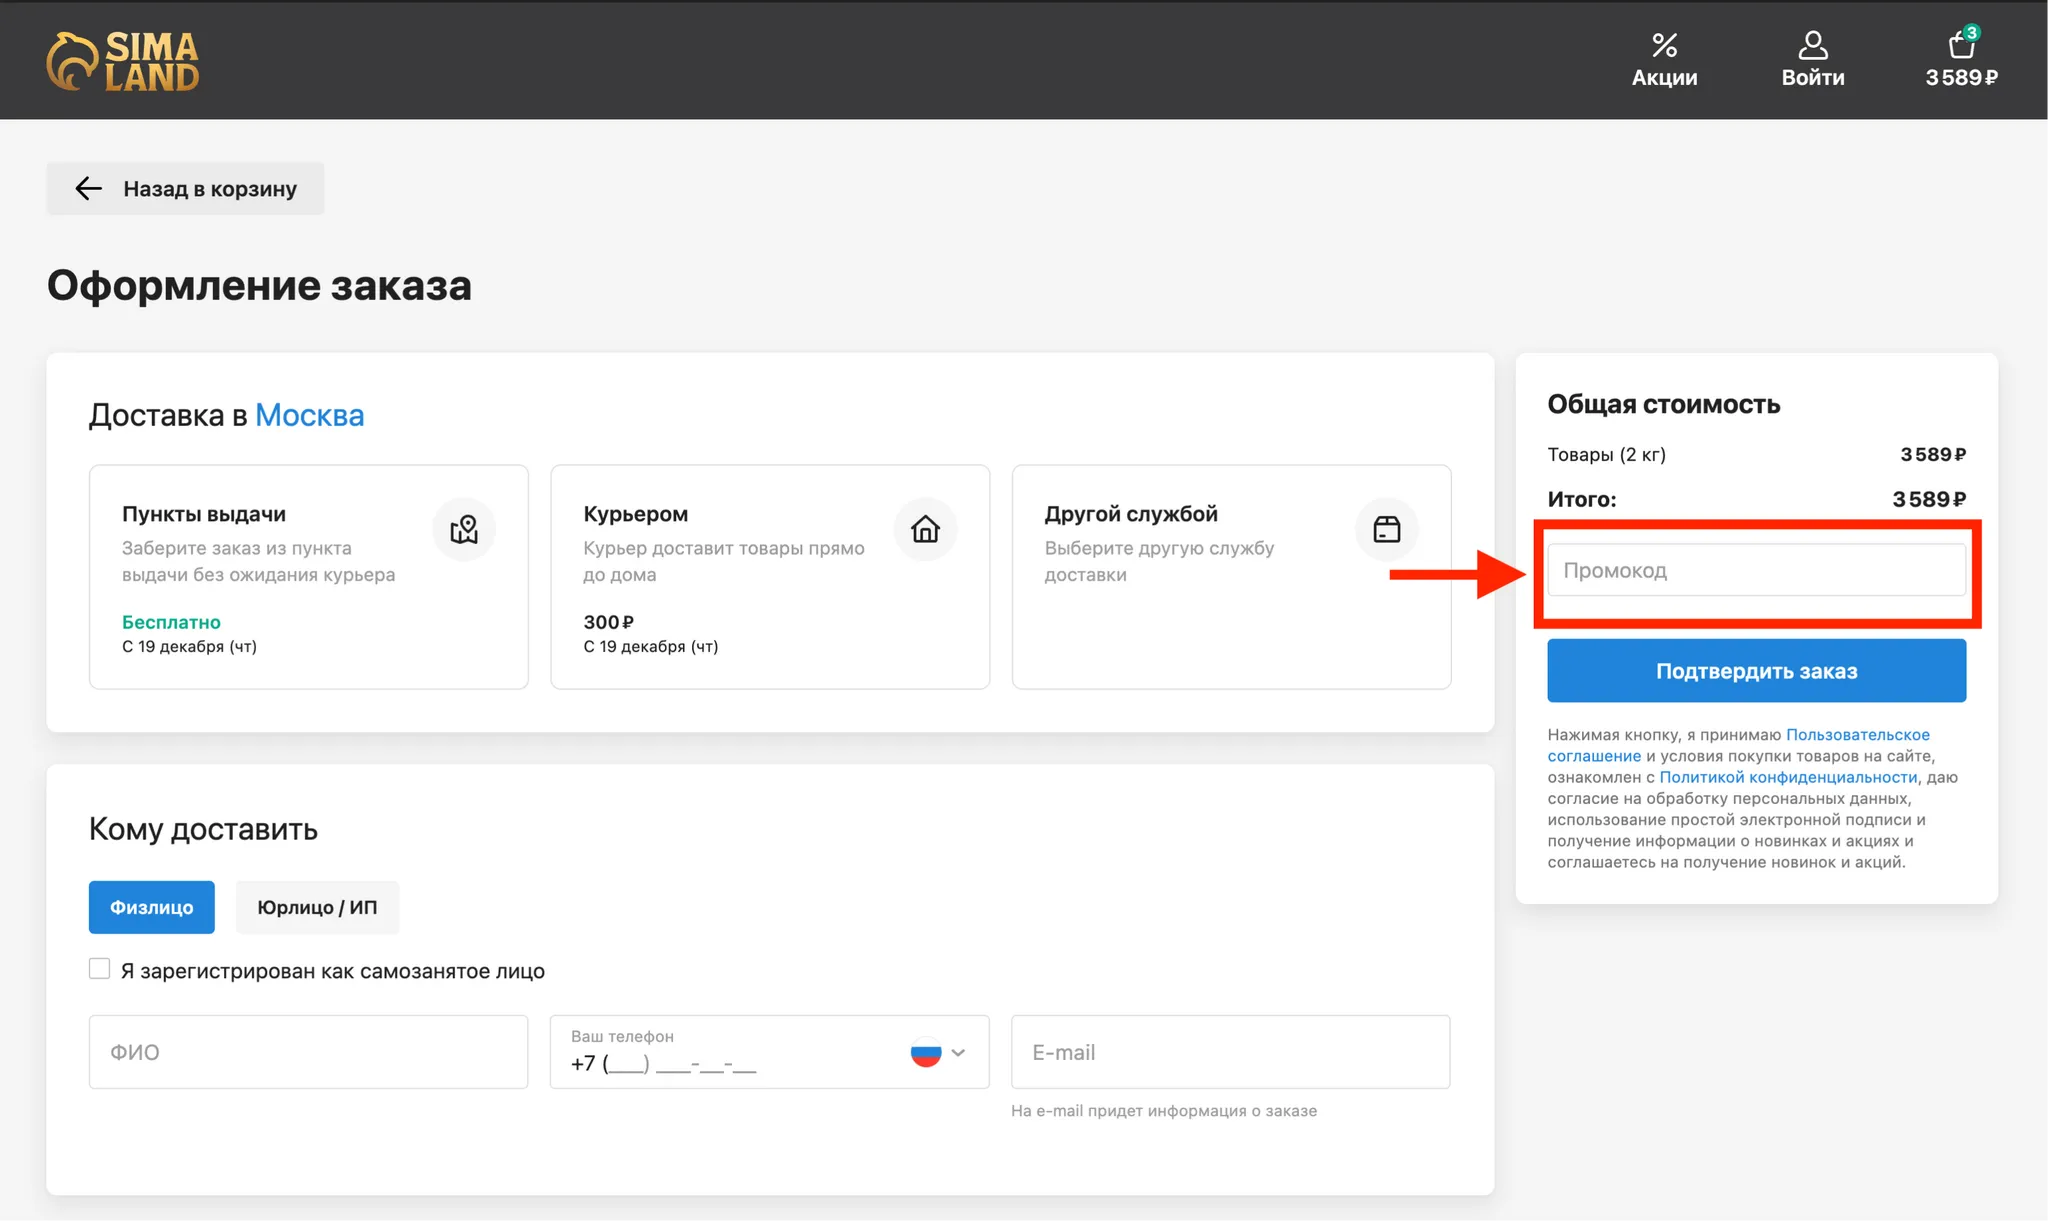Click the Акции menu label
The height and width of the screenshot is (1221, 2048).
[1664, 77]
